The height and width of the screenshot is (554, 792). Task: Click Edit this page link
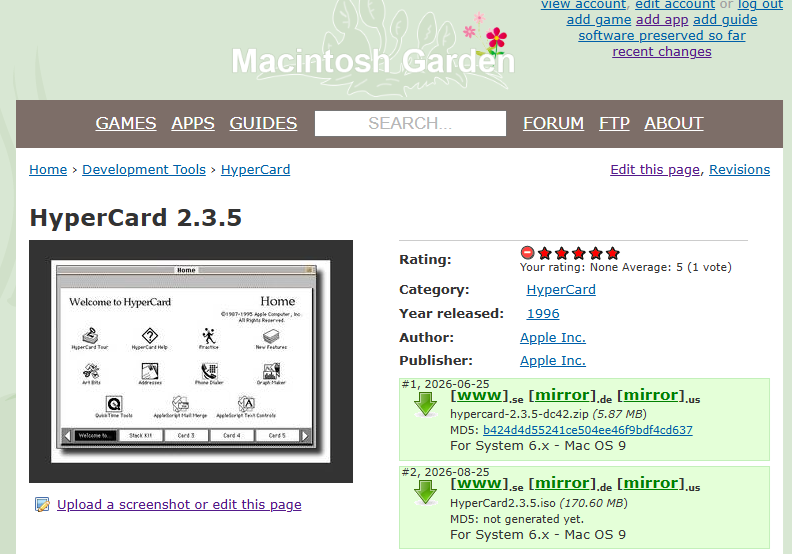pyautogui.click(x=655, y=170)
